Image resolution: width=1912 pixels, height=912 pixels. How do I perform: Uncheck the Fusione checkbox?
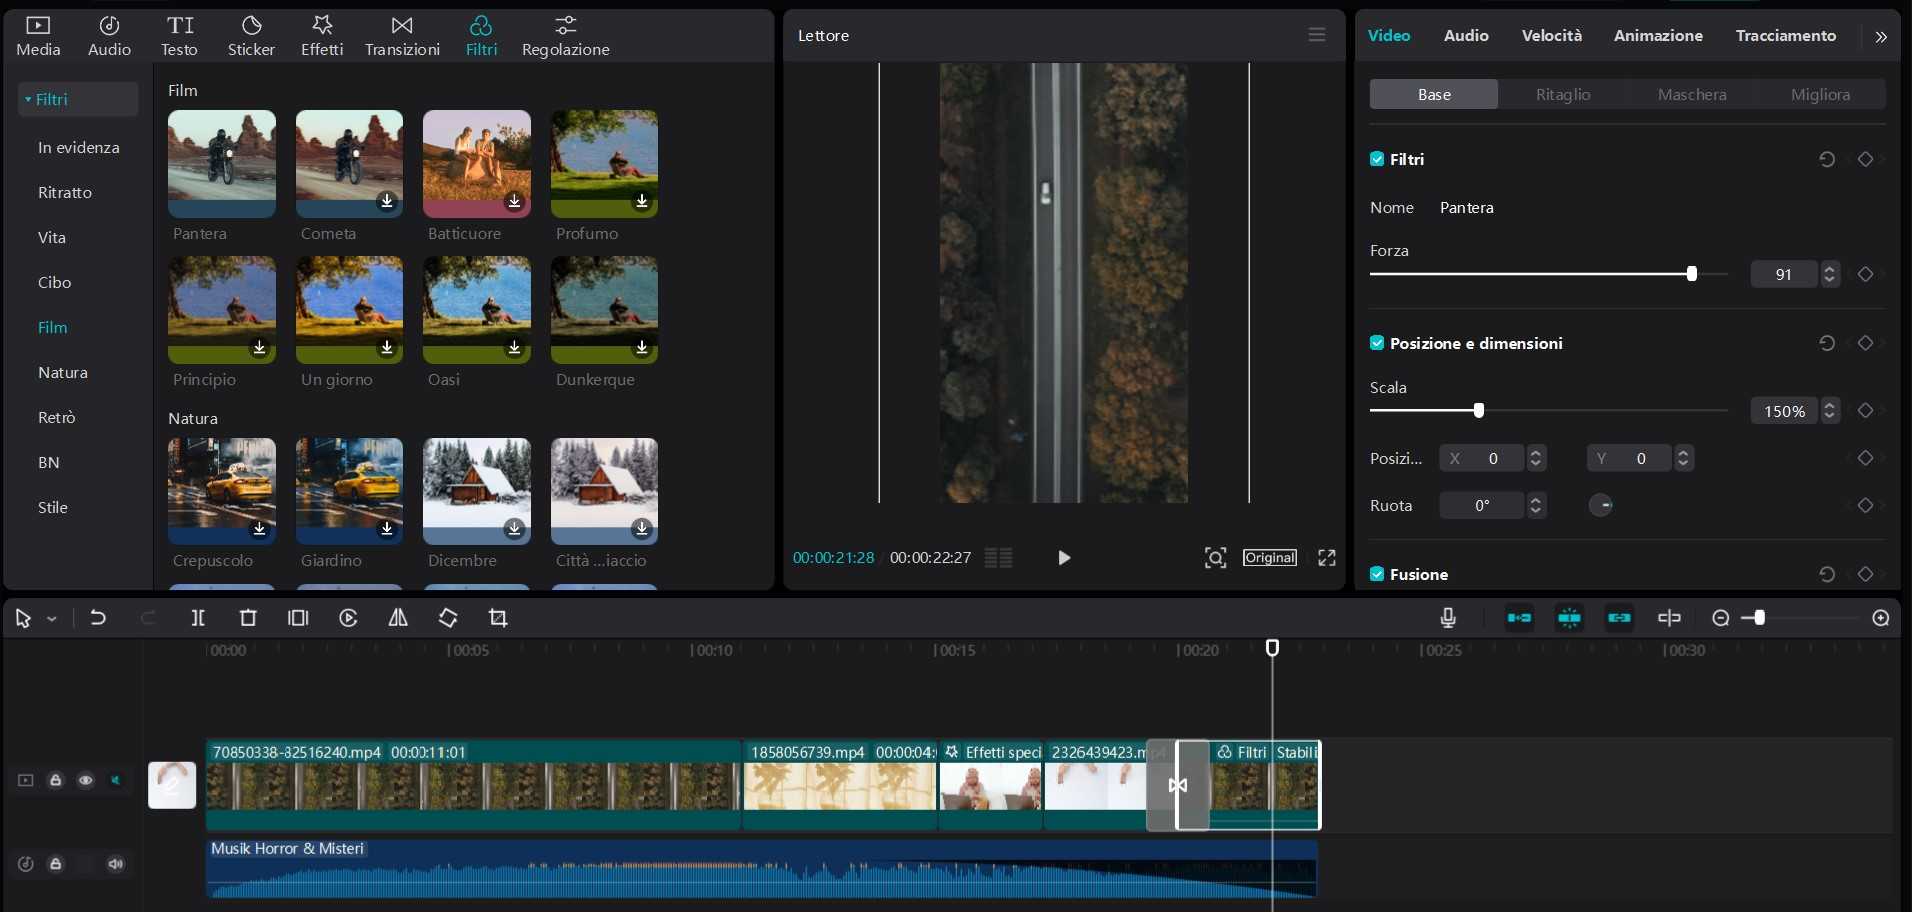coord(1377,574)
